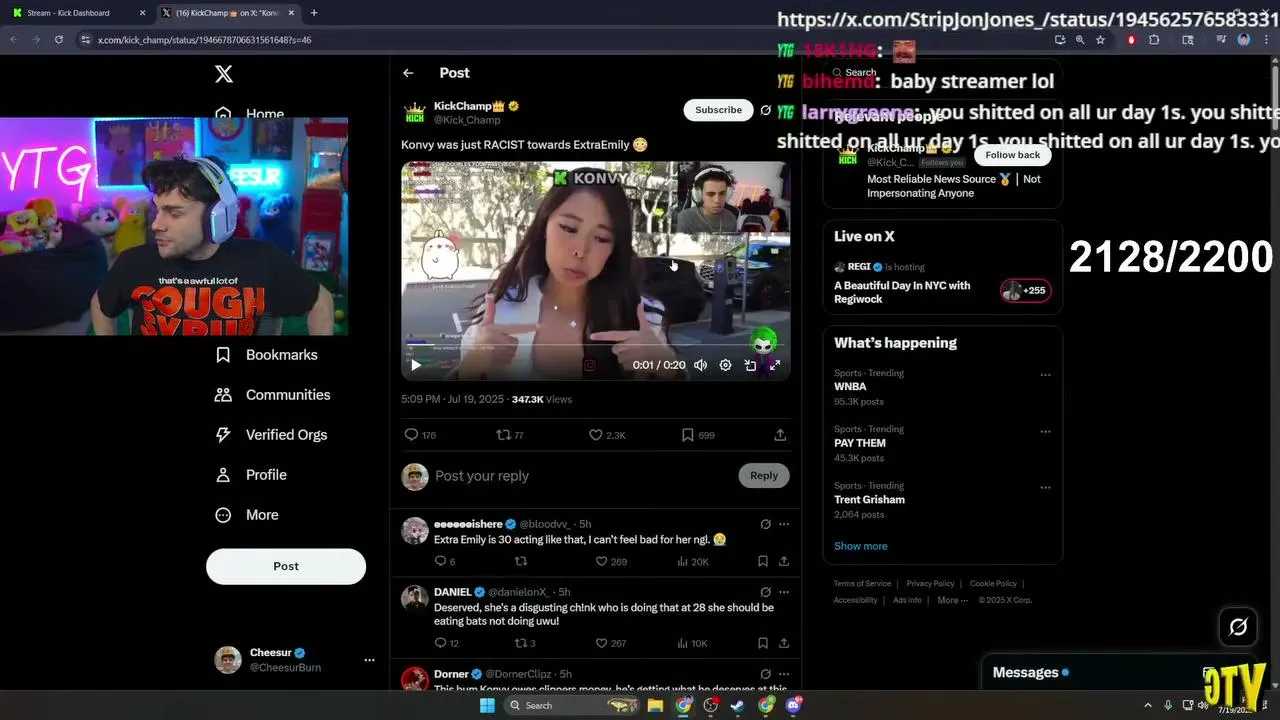The height and width of the screenshot is (720, 1280).
Task: Open more options on bloodvv_ reply
Action: tap(784, 524)
